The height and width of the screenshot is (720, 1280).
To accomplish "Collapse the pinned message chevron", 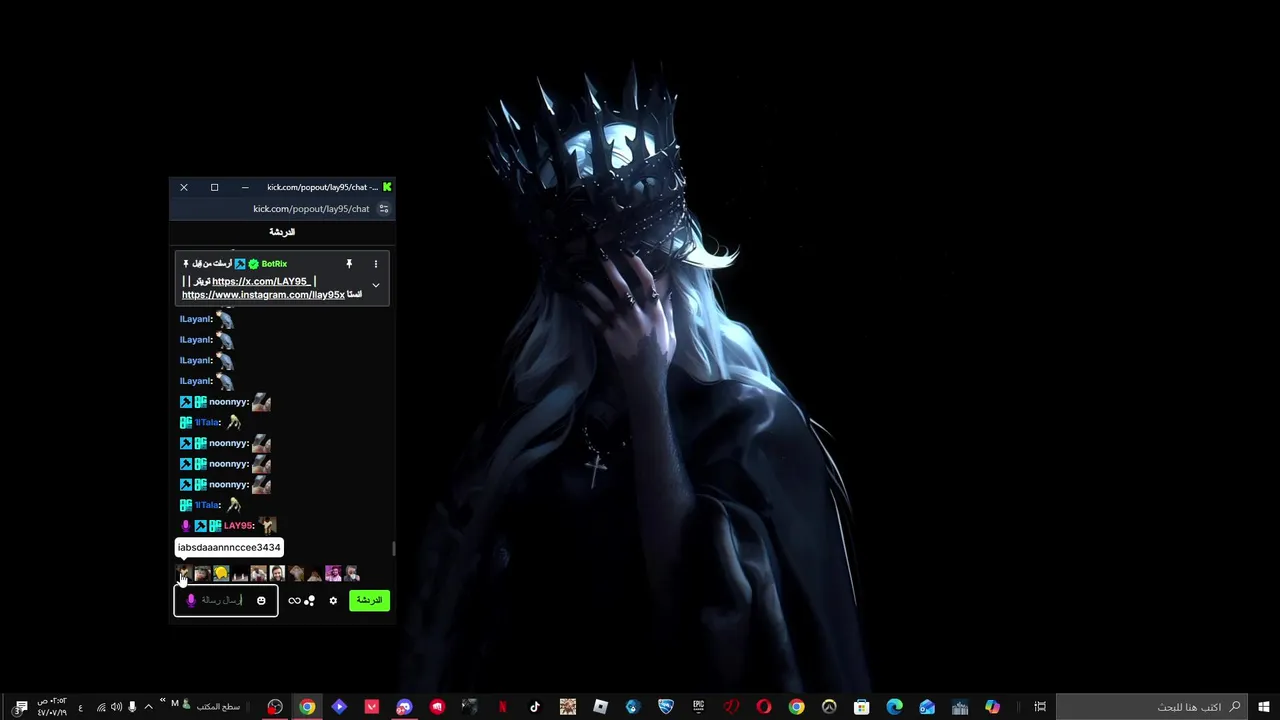I will tap(376, 285).
